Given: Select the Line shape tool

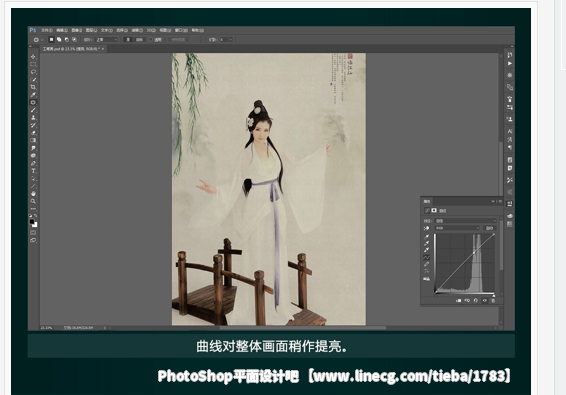Looking at the screenshot, I should pyautogui.click(x=33, y=186).
